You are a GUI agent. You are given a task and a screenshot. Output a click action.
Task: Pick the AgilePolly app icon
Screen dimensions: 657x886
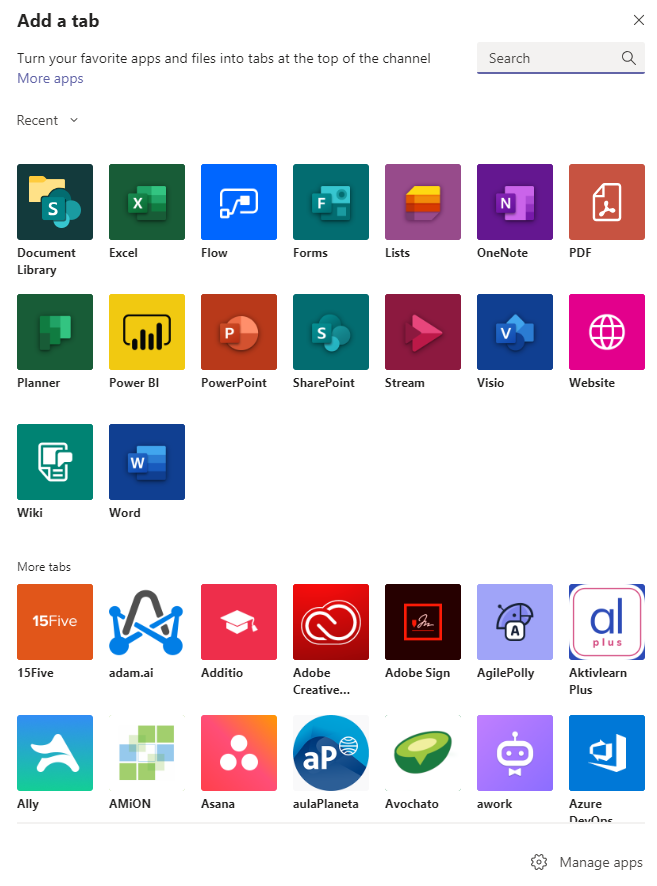[x=515, y=622]
